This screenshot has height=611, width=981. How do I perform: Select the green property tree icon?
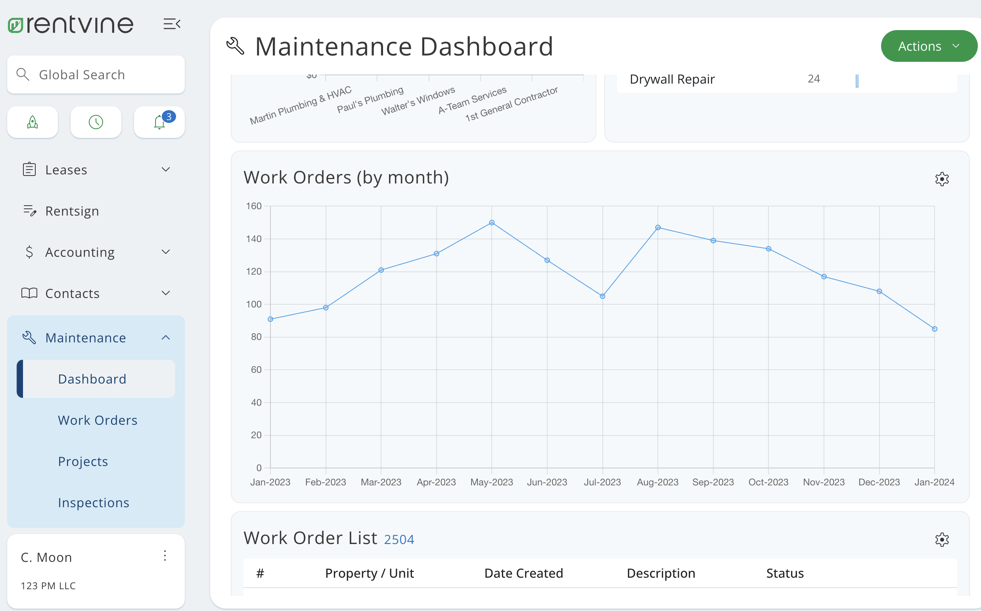(x=32, y=122)
